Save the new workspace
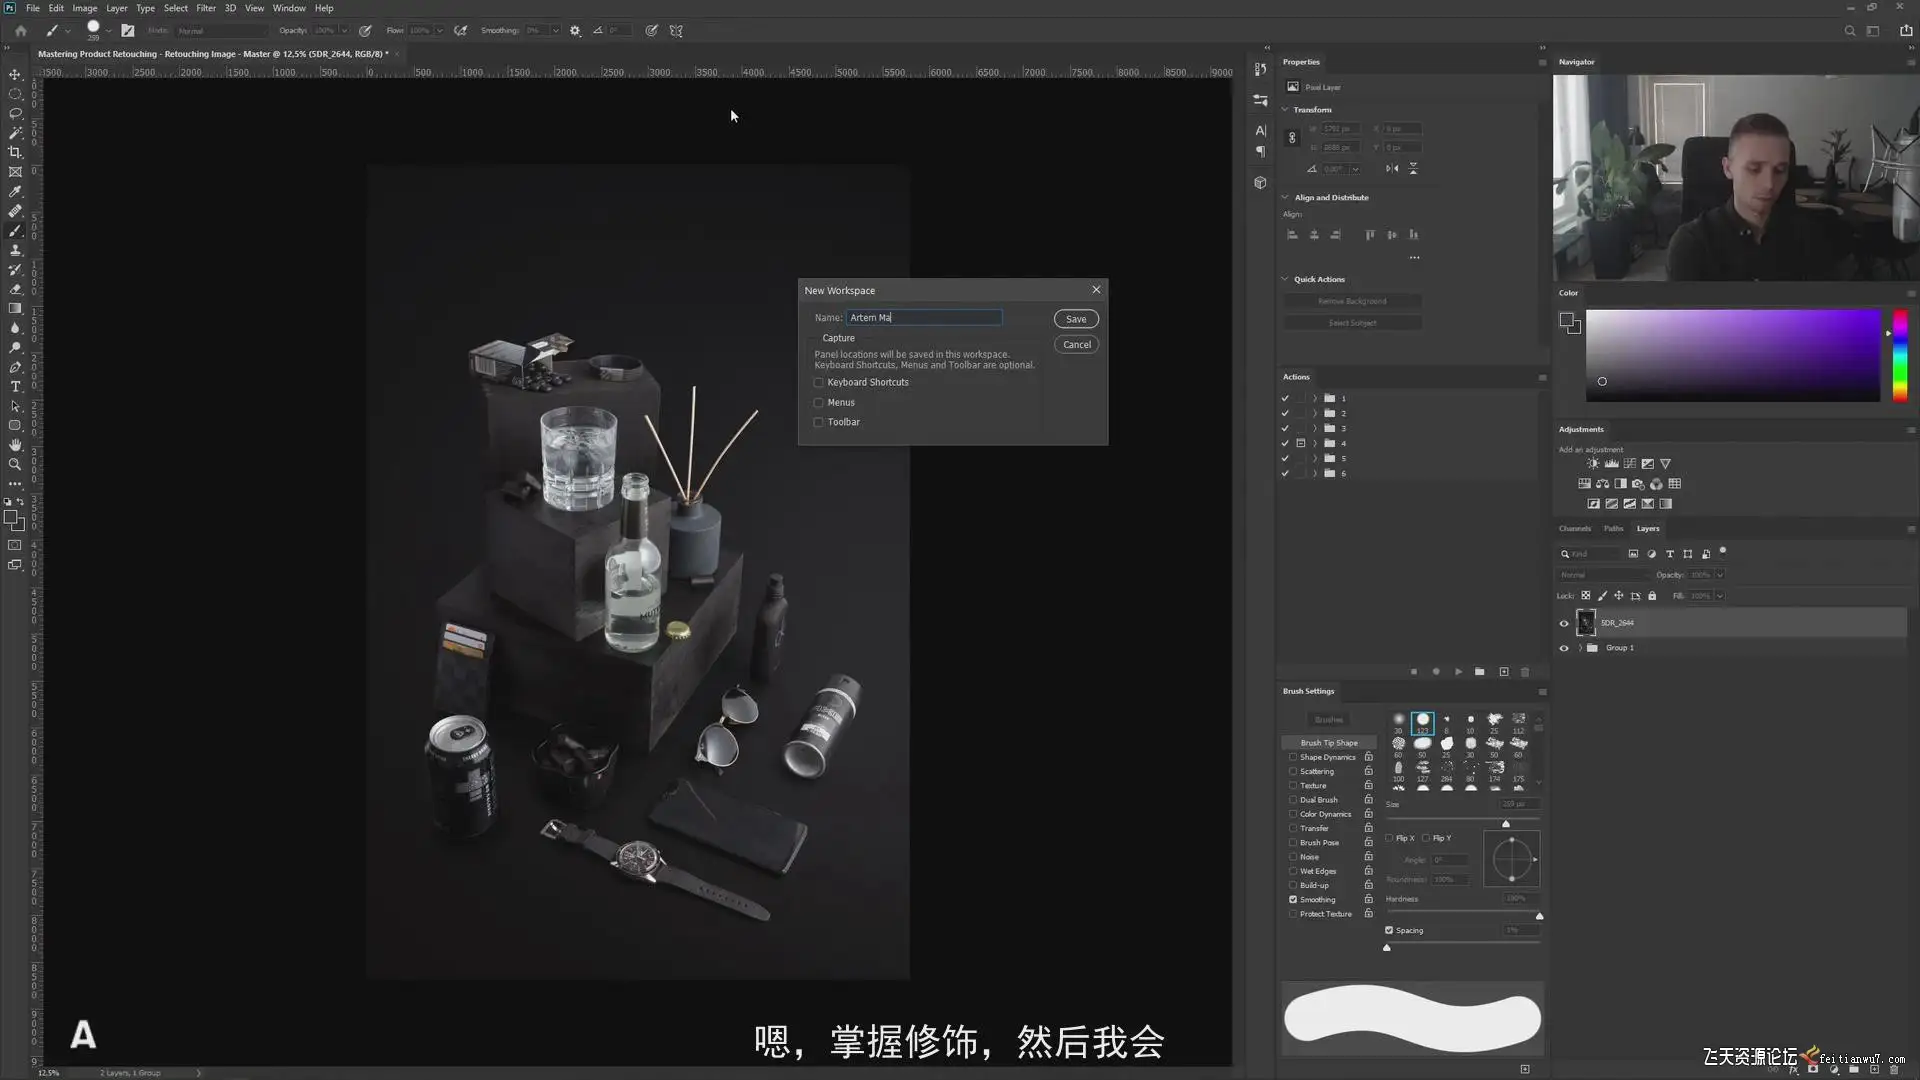The width and height of the screenshot is (1920, 1080). pyautogui.click(x=1076, y=319)
